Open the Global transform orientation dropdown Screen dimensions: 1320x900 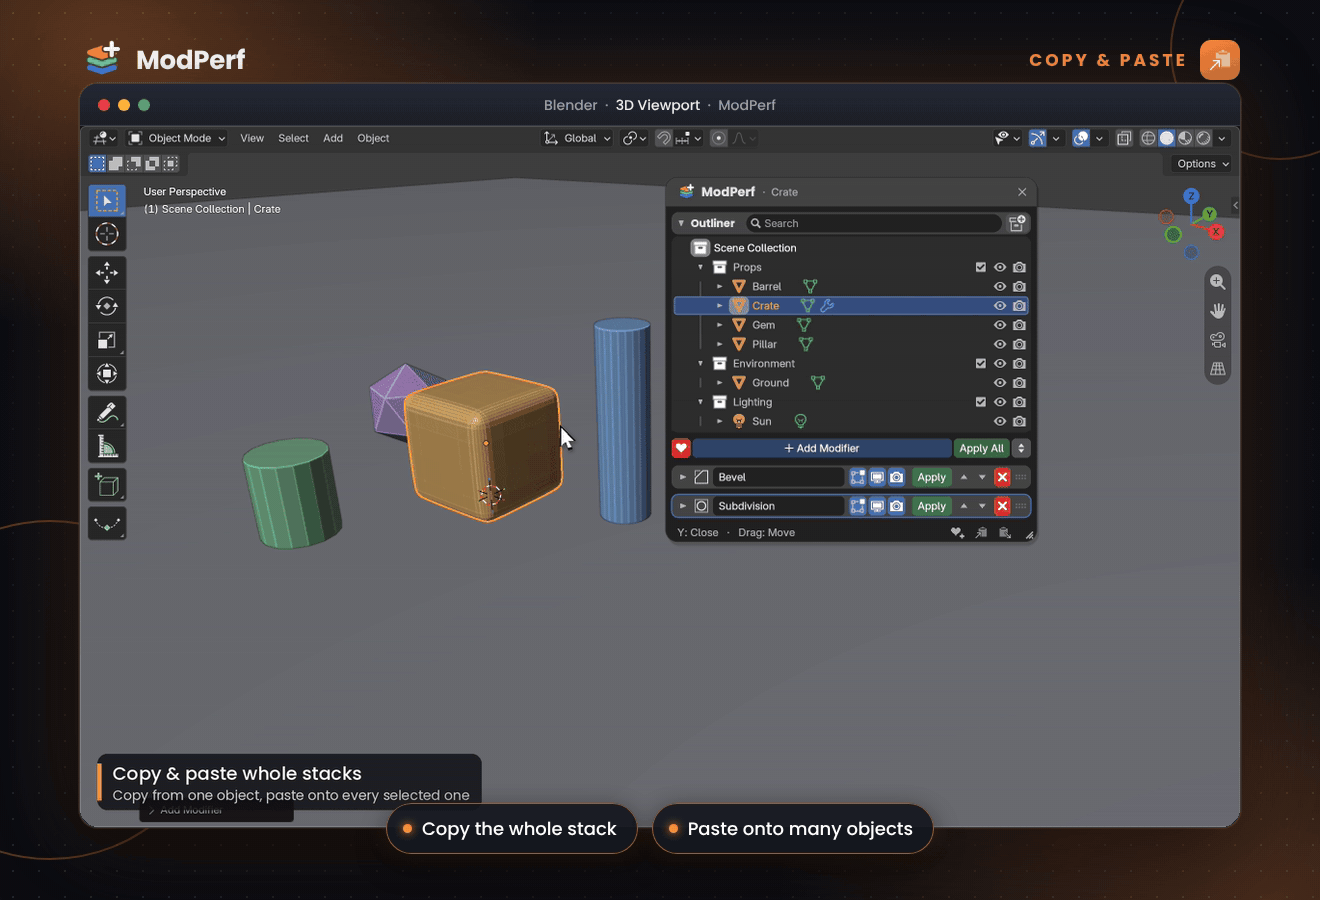[577, 138]
